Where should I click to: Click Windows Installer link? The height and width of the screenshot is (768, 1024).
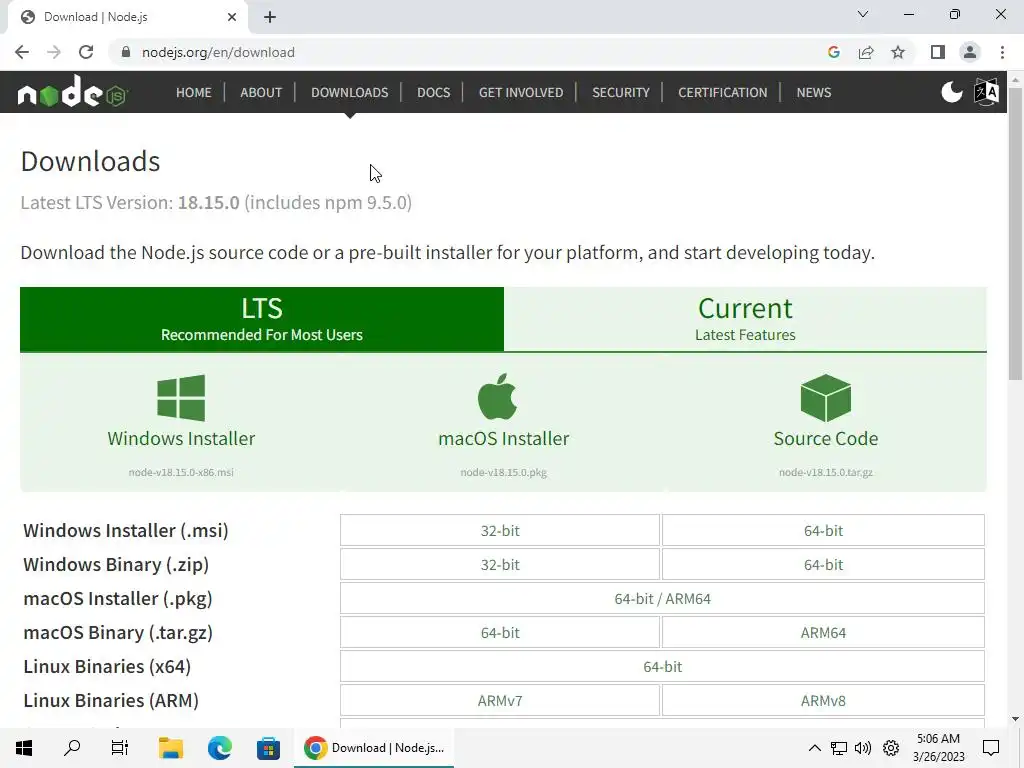click(181, 438)
